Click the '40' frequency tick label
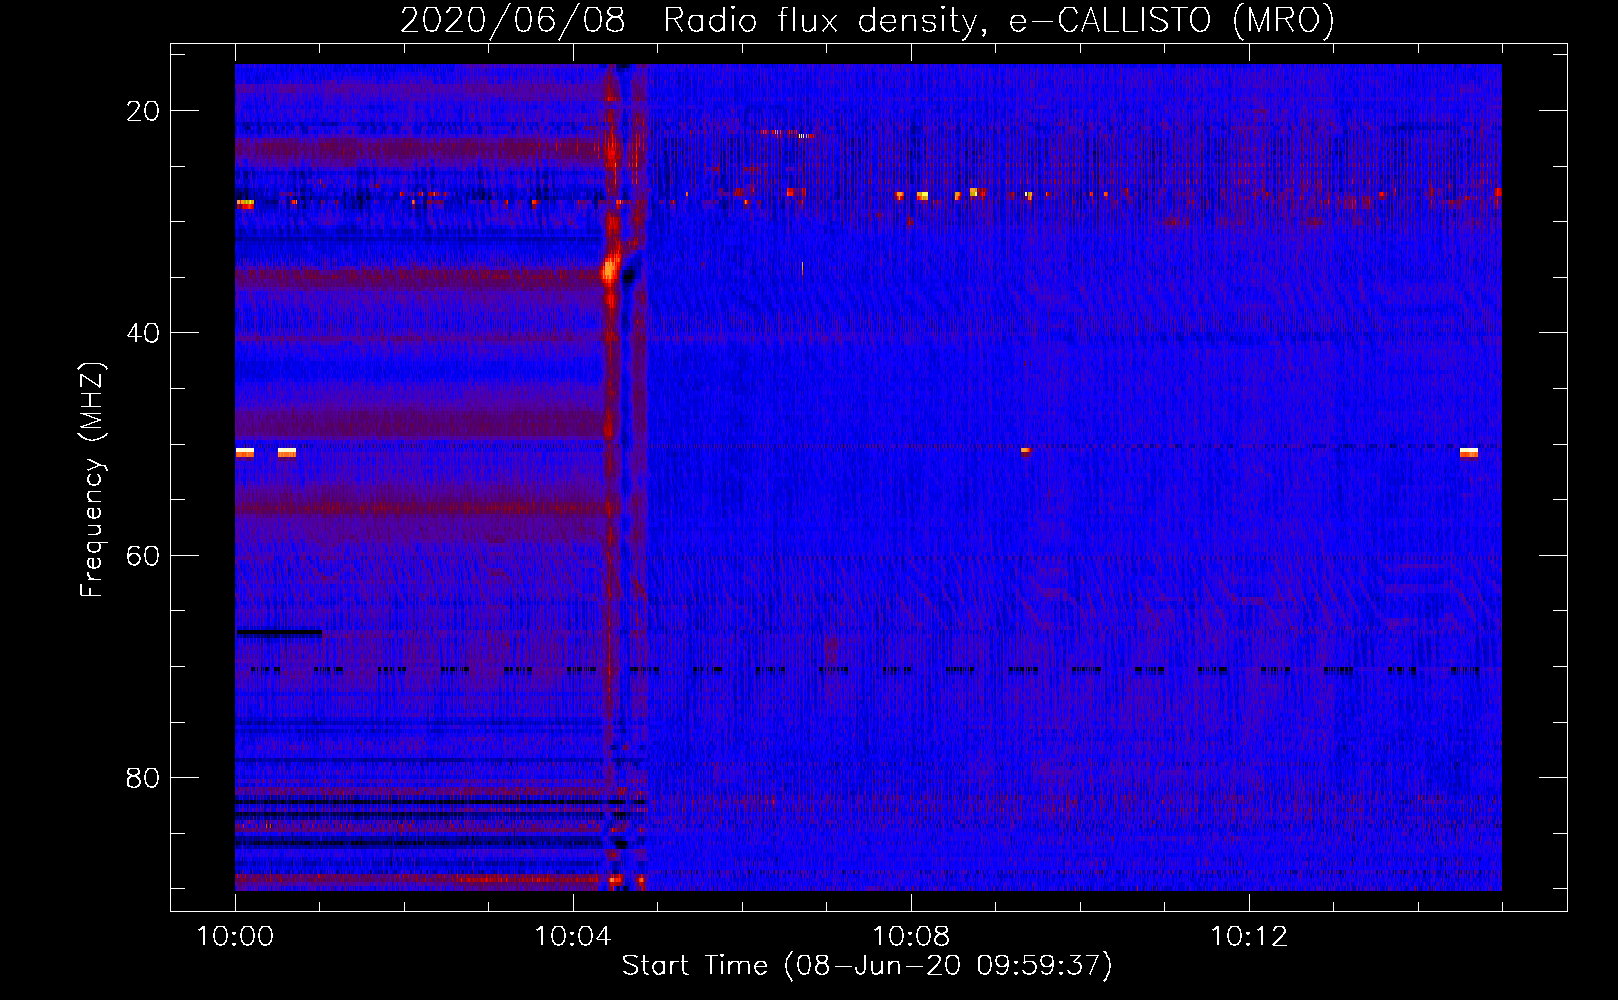 coord(143,333)
